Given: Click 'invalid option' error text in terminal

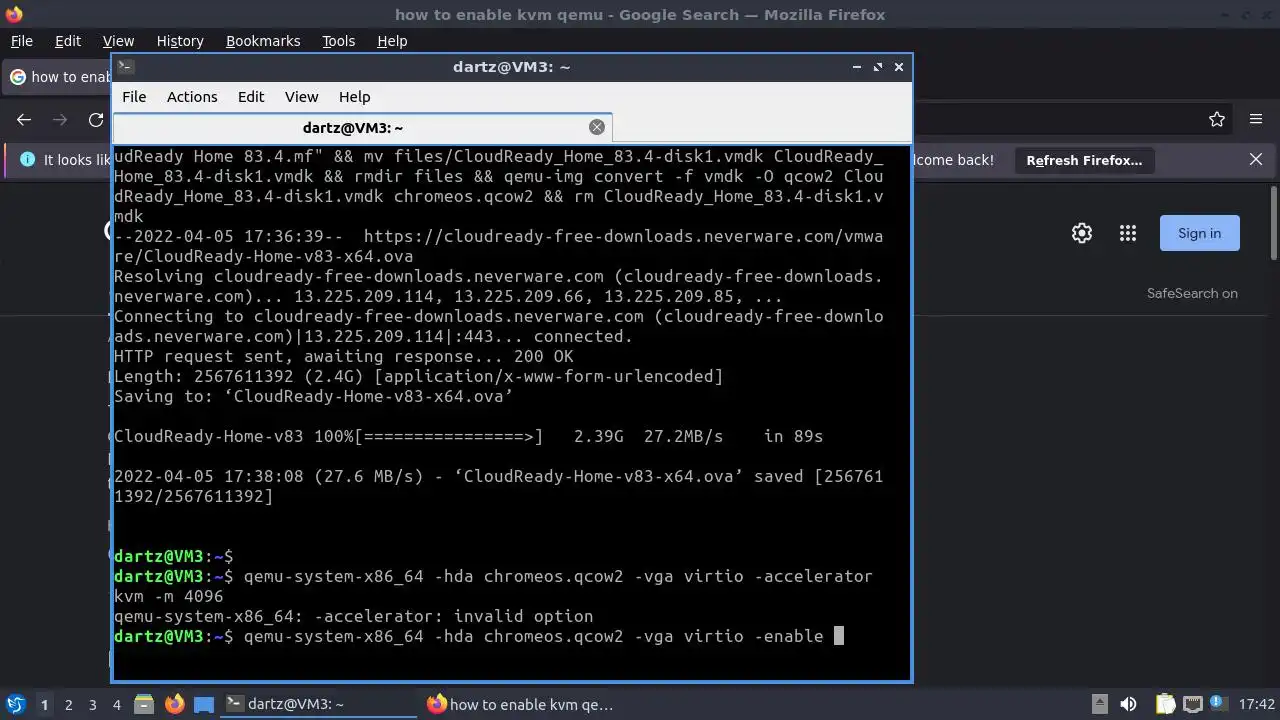Looking at the screenshot, I should (523, 616).
